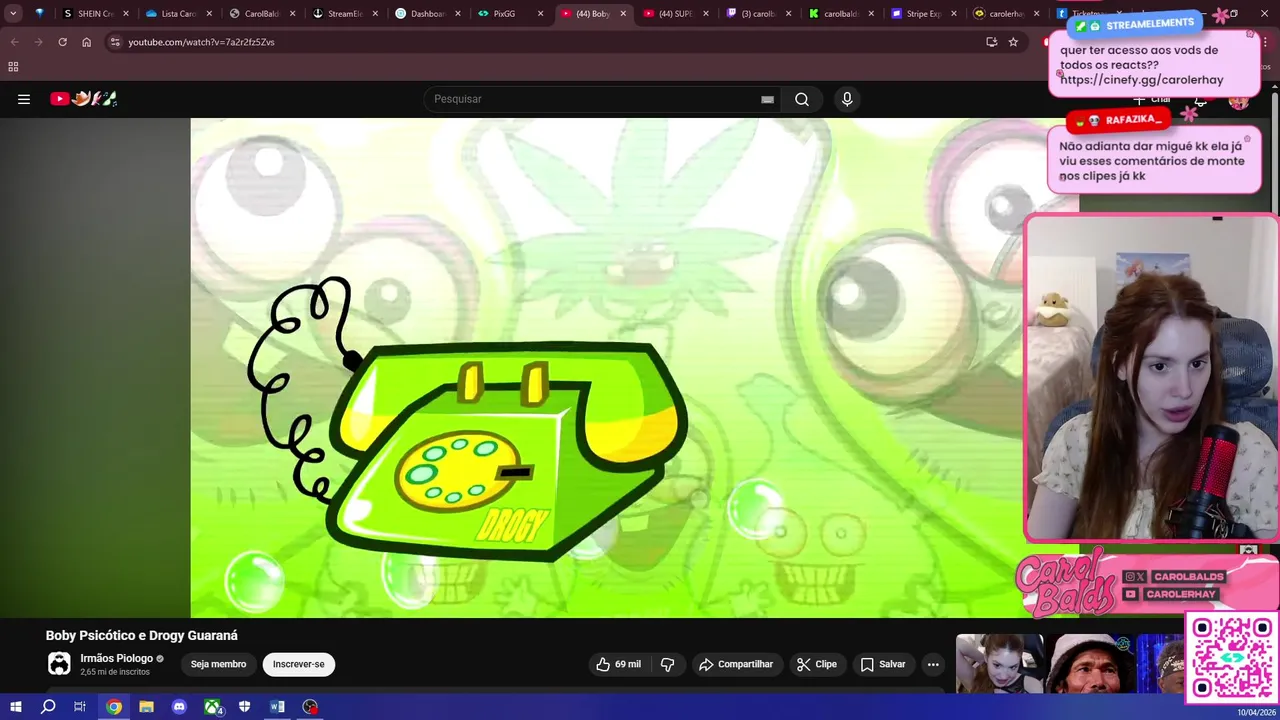This screenshot has height=720, width=1280.
Task: Click the video title Boby Psicótico e Drogy Guaraná
Action: pos(141,636)
